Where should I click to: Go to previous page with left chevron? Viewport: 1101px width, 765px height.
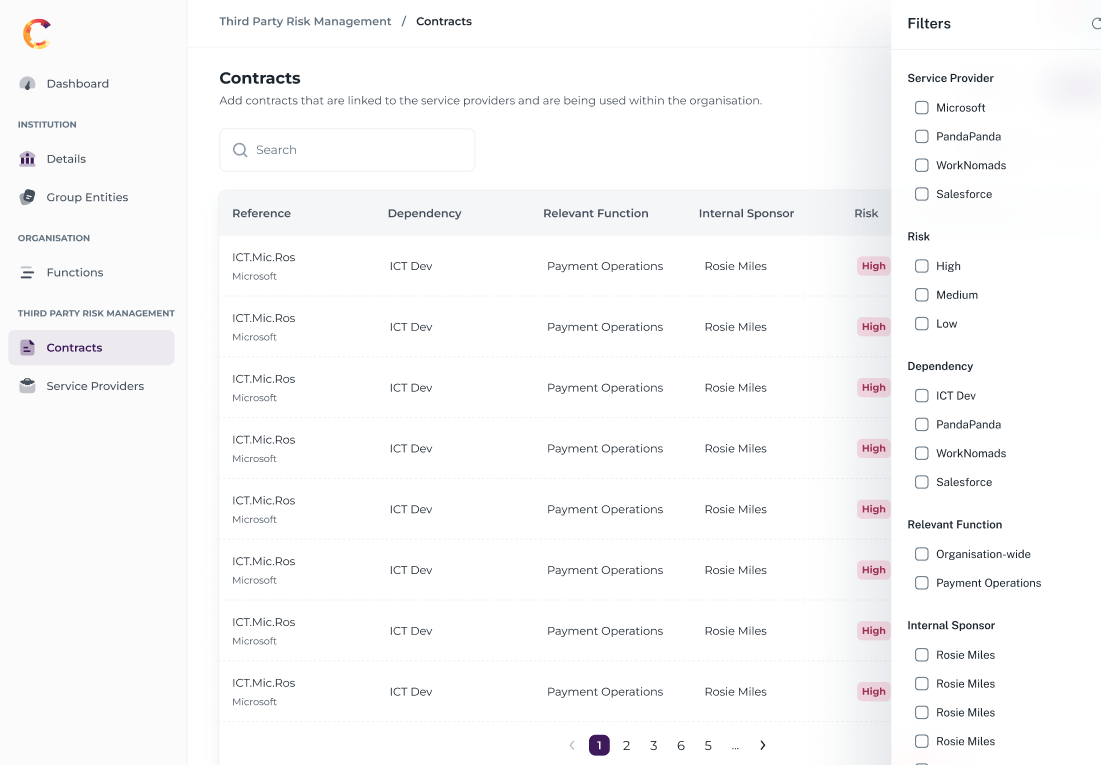[x=572, y=745]
